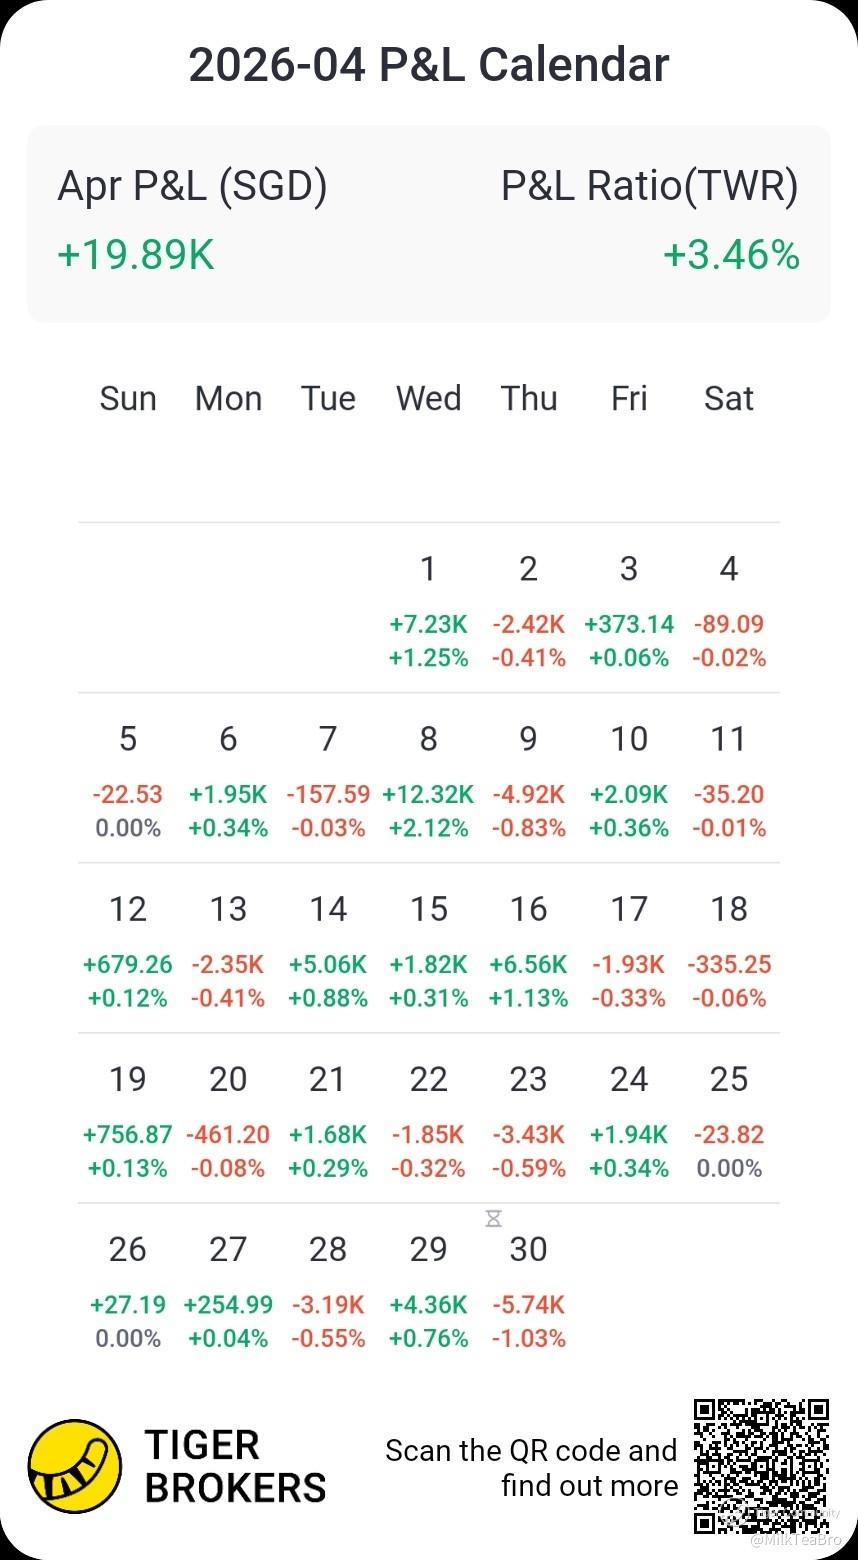Click the hourglass icon above day 30
The image size is (858, 1560).
(x=493, y=1219)
